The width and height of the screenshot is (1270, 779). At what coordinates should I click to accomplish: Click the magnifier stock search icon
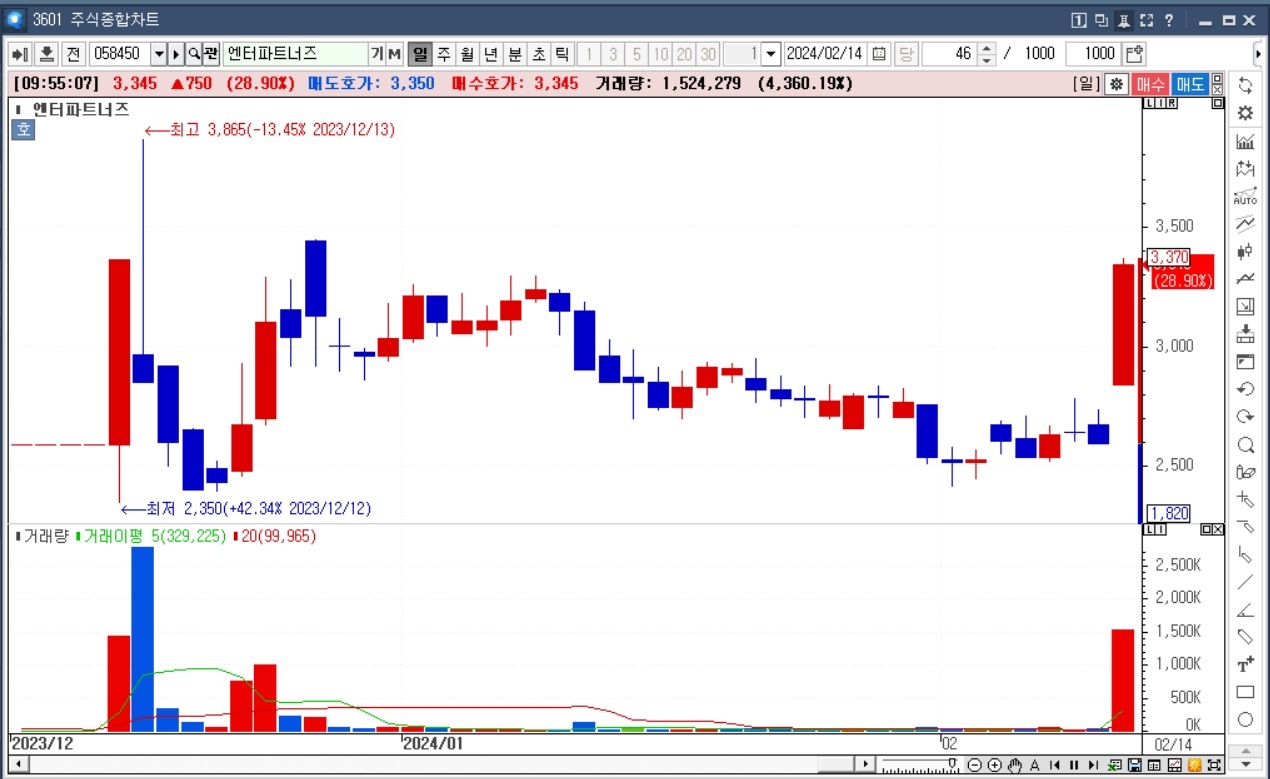(194, 53)
